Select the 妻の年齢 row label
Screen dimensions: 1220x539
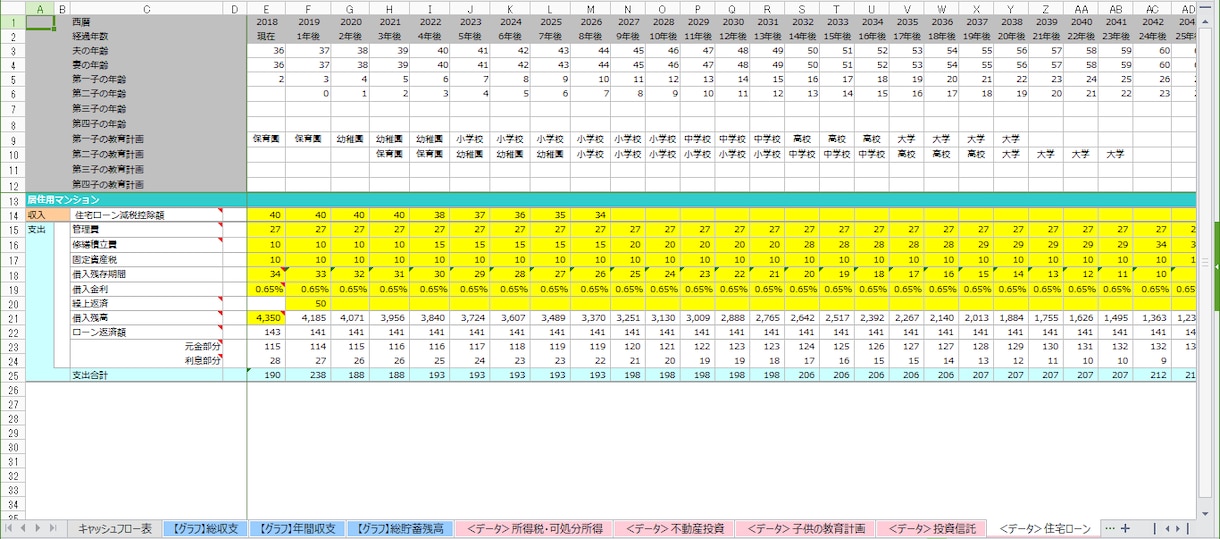click(147, 64)
